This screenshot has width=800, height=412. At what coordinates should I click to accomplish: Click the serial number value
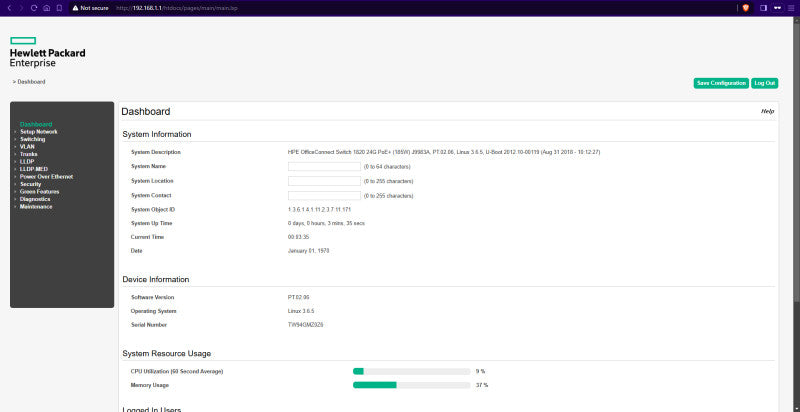pyautogui.click(x=305, y=325)
